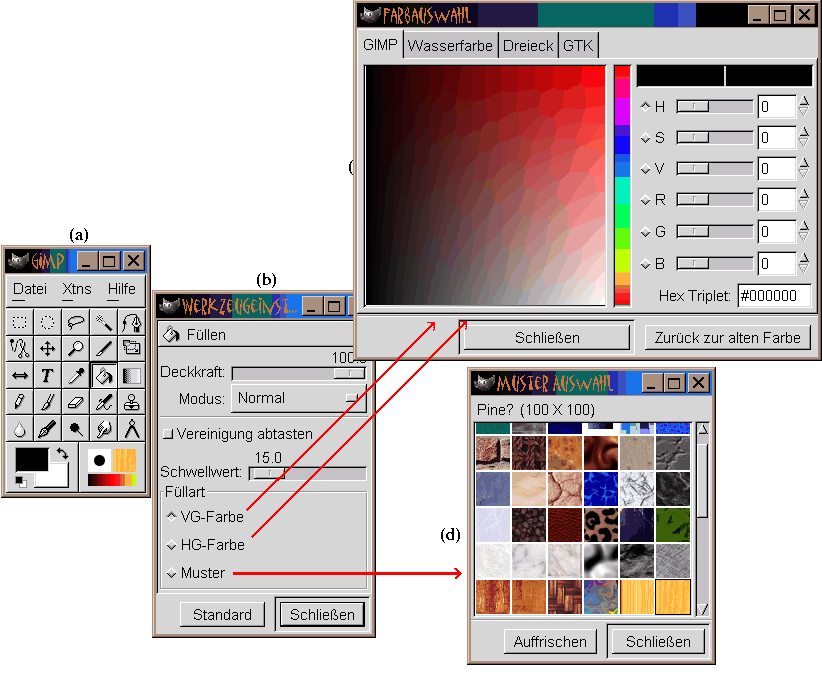The width and height of the screenshot is (822, 676).
Task: Swap foreground and background colors arrow
Action: point(63,453)
